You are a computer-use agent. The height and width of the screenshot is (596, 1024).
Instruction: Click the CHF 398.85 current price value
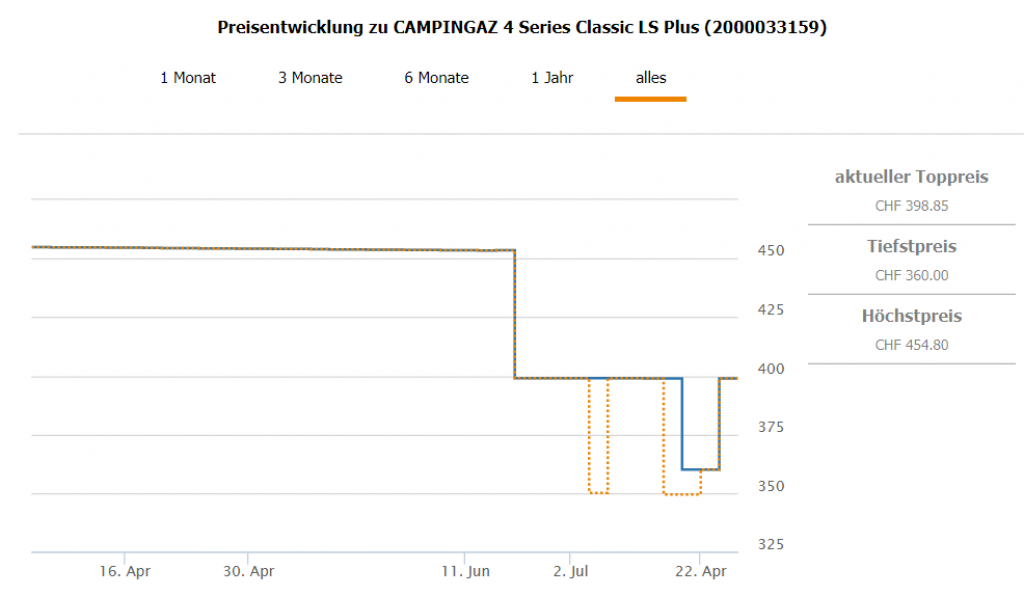click(x=911, y=206)
